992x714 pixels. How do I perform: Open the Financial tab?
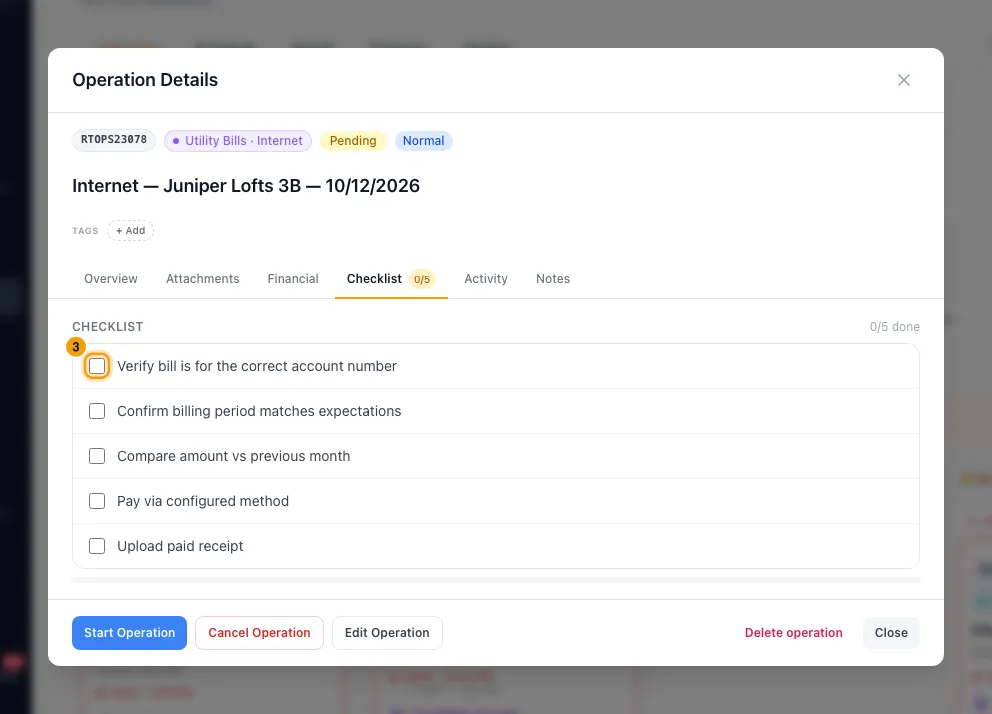[293, 279]
